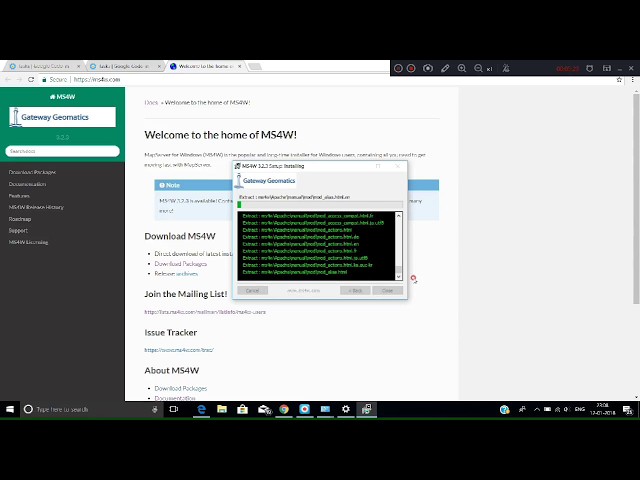Open the recorder's layout panel icon
This screenshot has height=480, width=640.
[x=607, y=68]
